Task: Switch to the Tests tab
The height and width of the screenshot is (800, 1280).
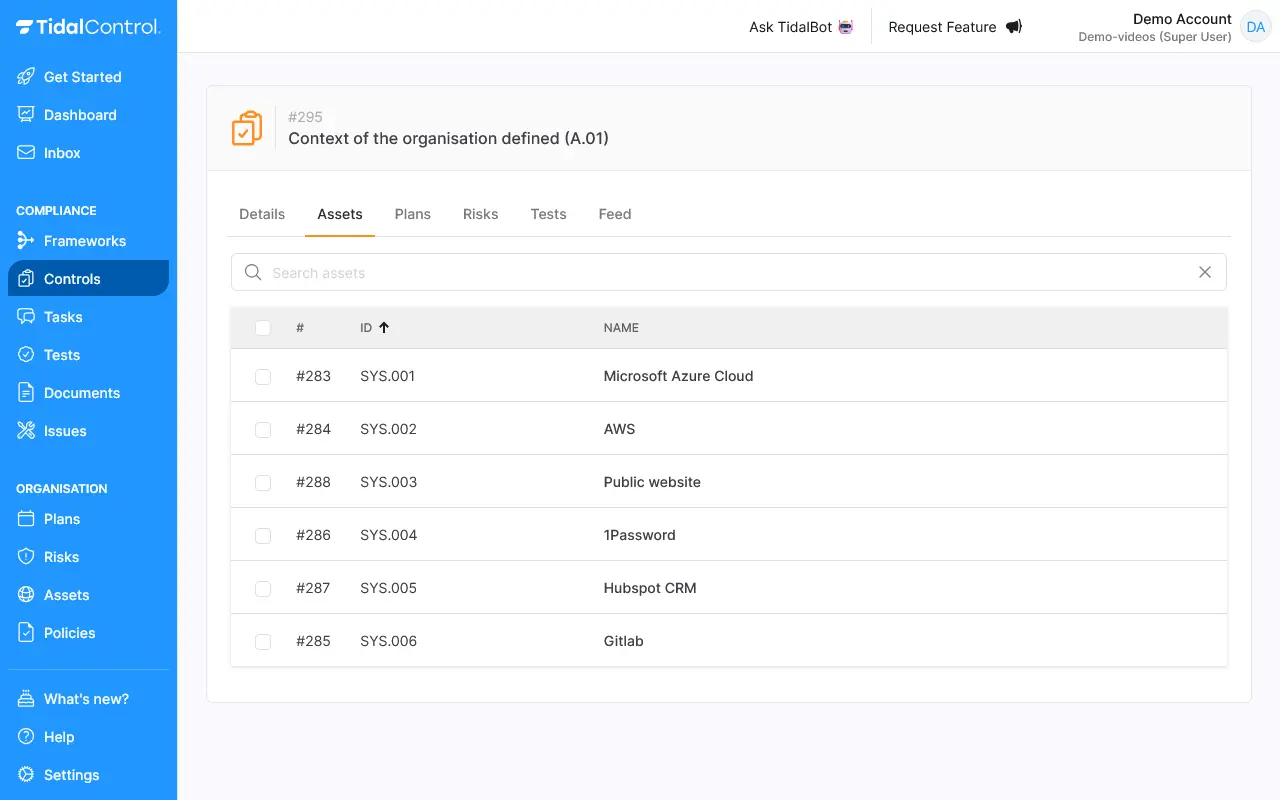Action: (549, 214)
